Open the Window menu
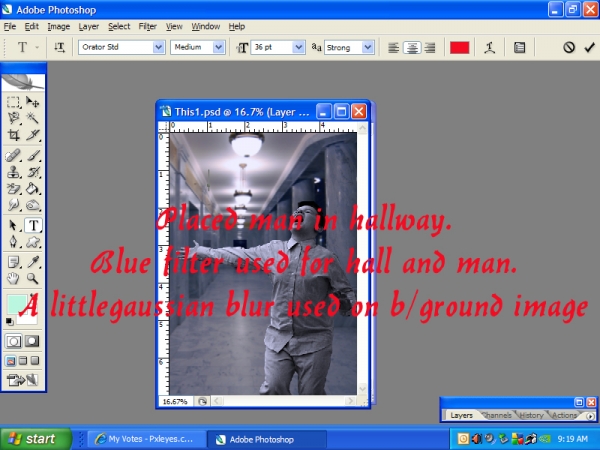 point(206,26)
